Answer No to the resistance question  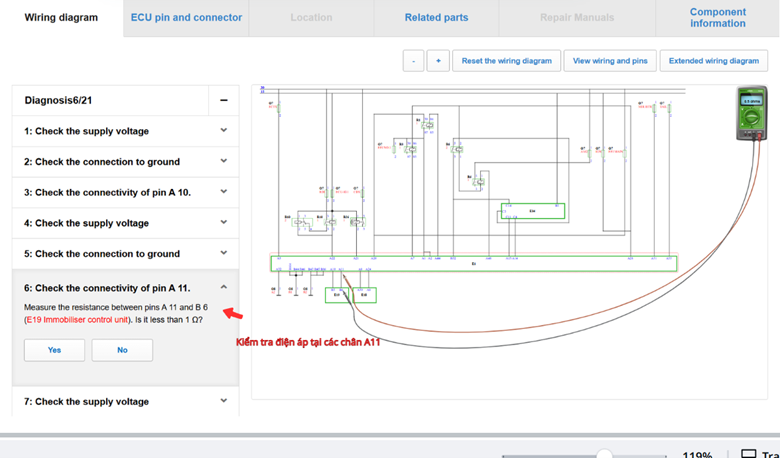[122, 350]
